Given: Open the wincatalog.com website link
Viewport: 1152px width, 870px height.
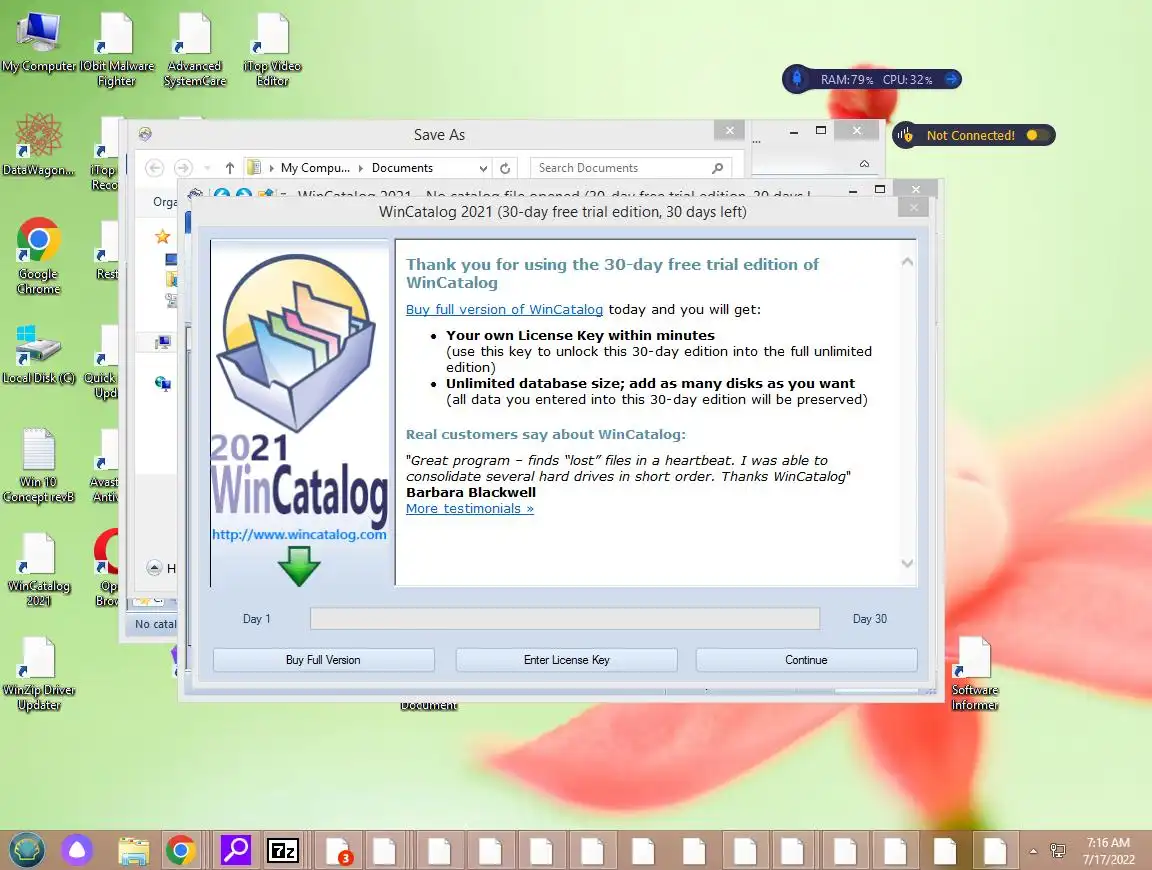Looking at the screenshot, I should coord(299,534).
